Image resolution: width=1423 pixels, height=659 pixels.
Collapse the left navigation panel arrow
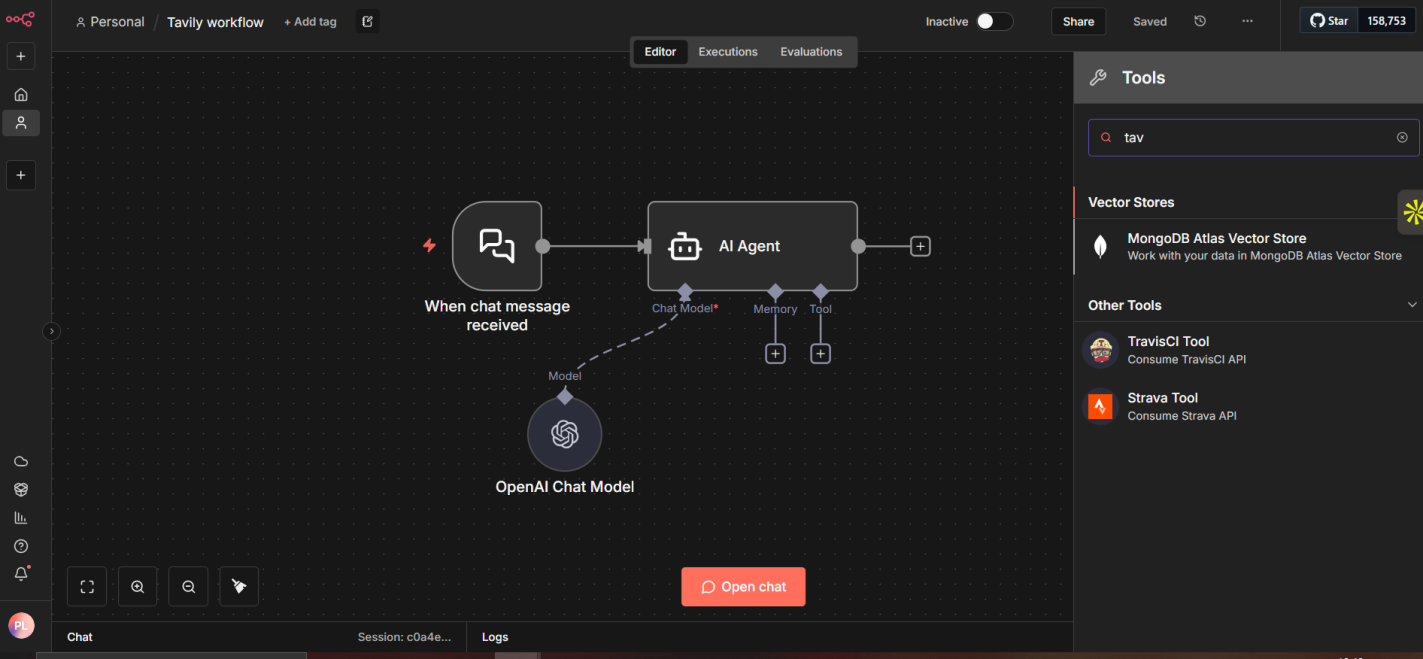click(51, 331)
